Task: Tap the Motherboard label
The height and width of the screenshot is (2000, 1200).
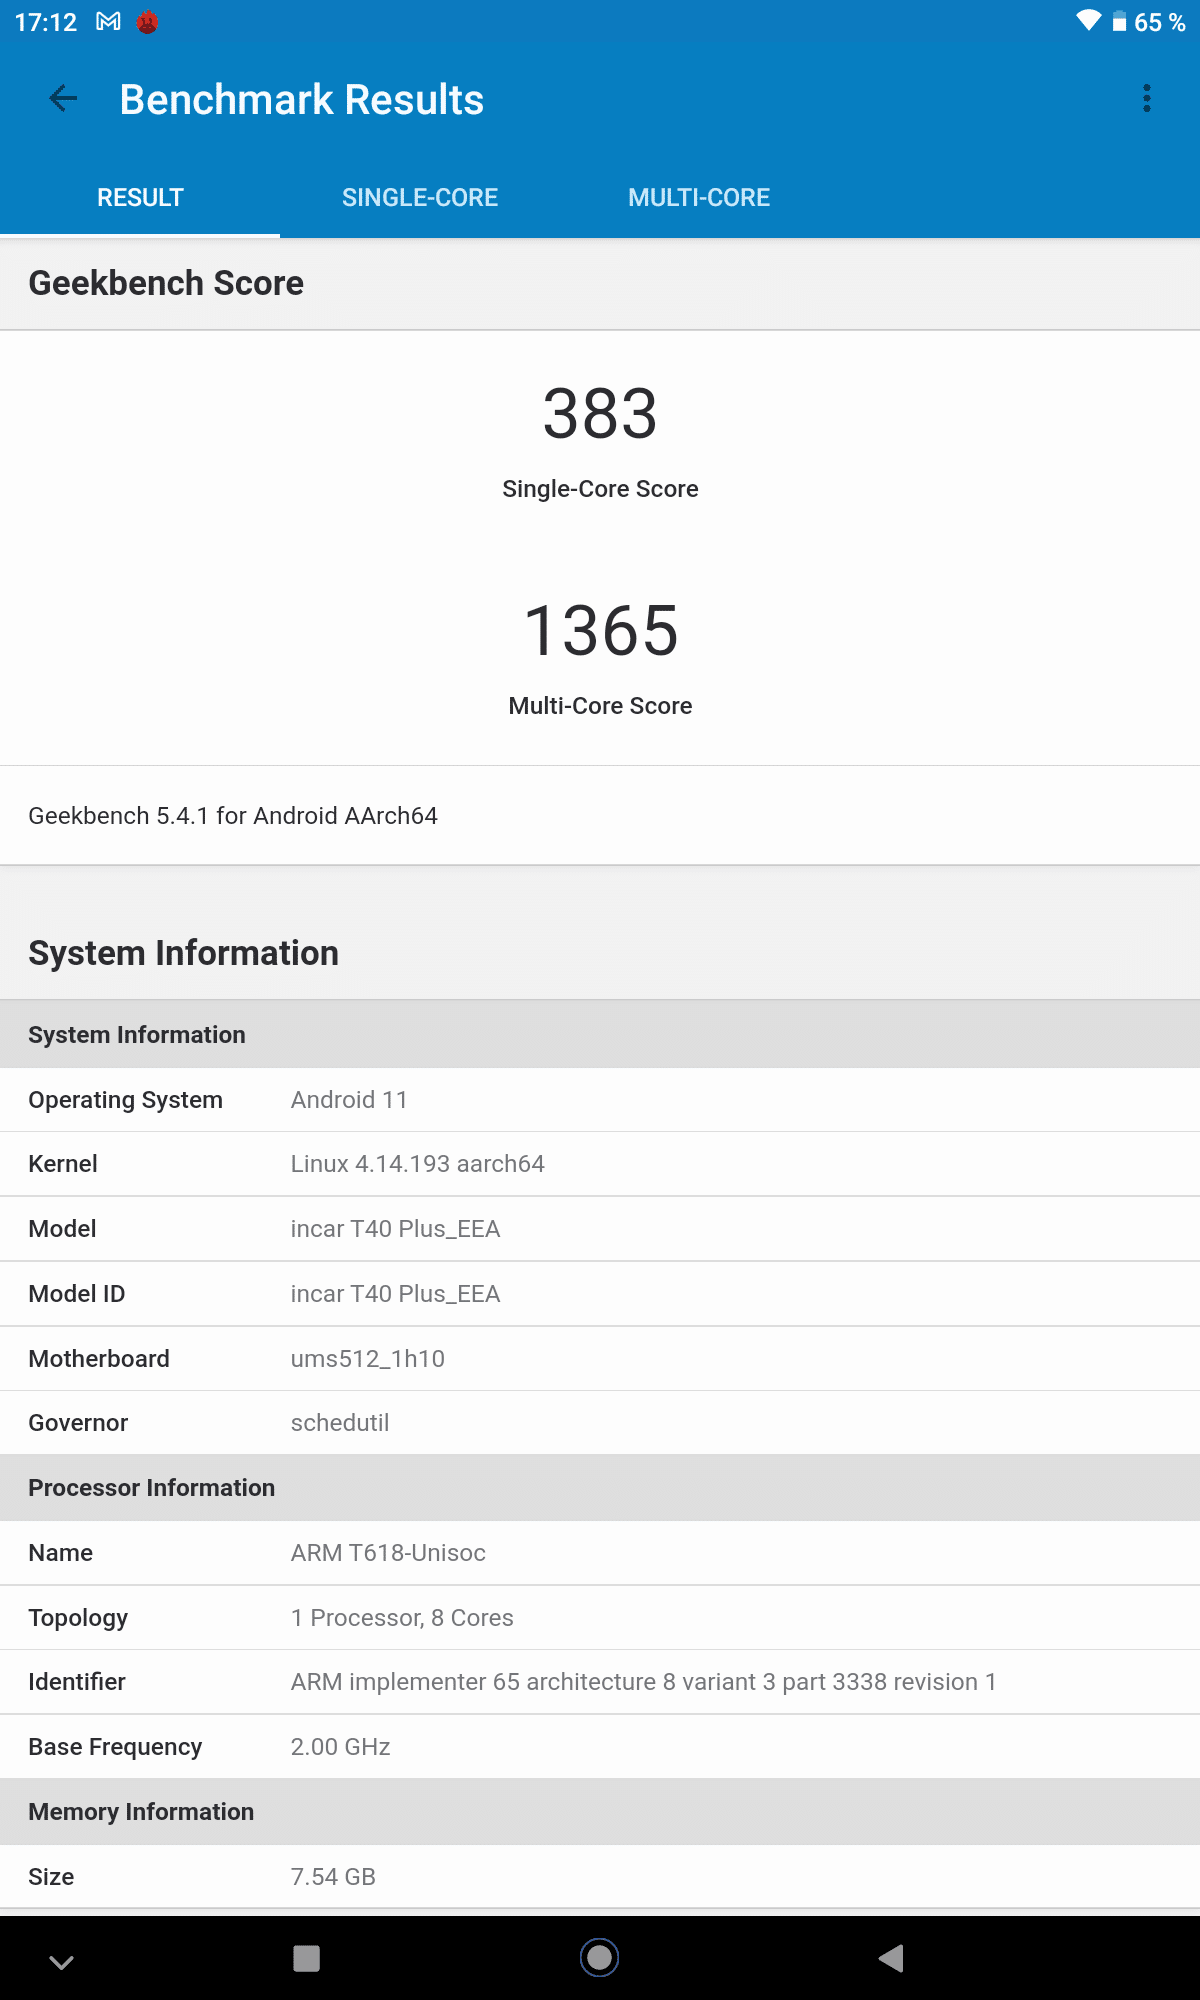Action: click(99, 1359)
